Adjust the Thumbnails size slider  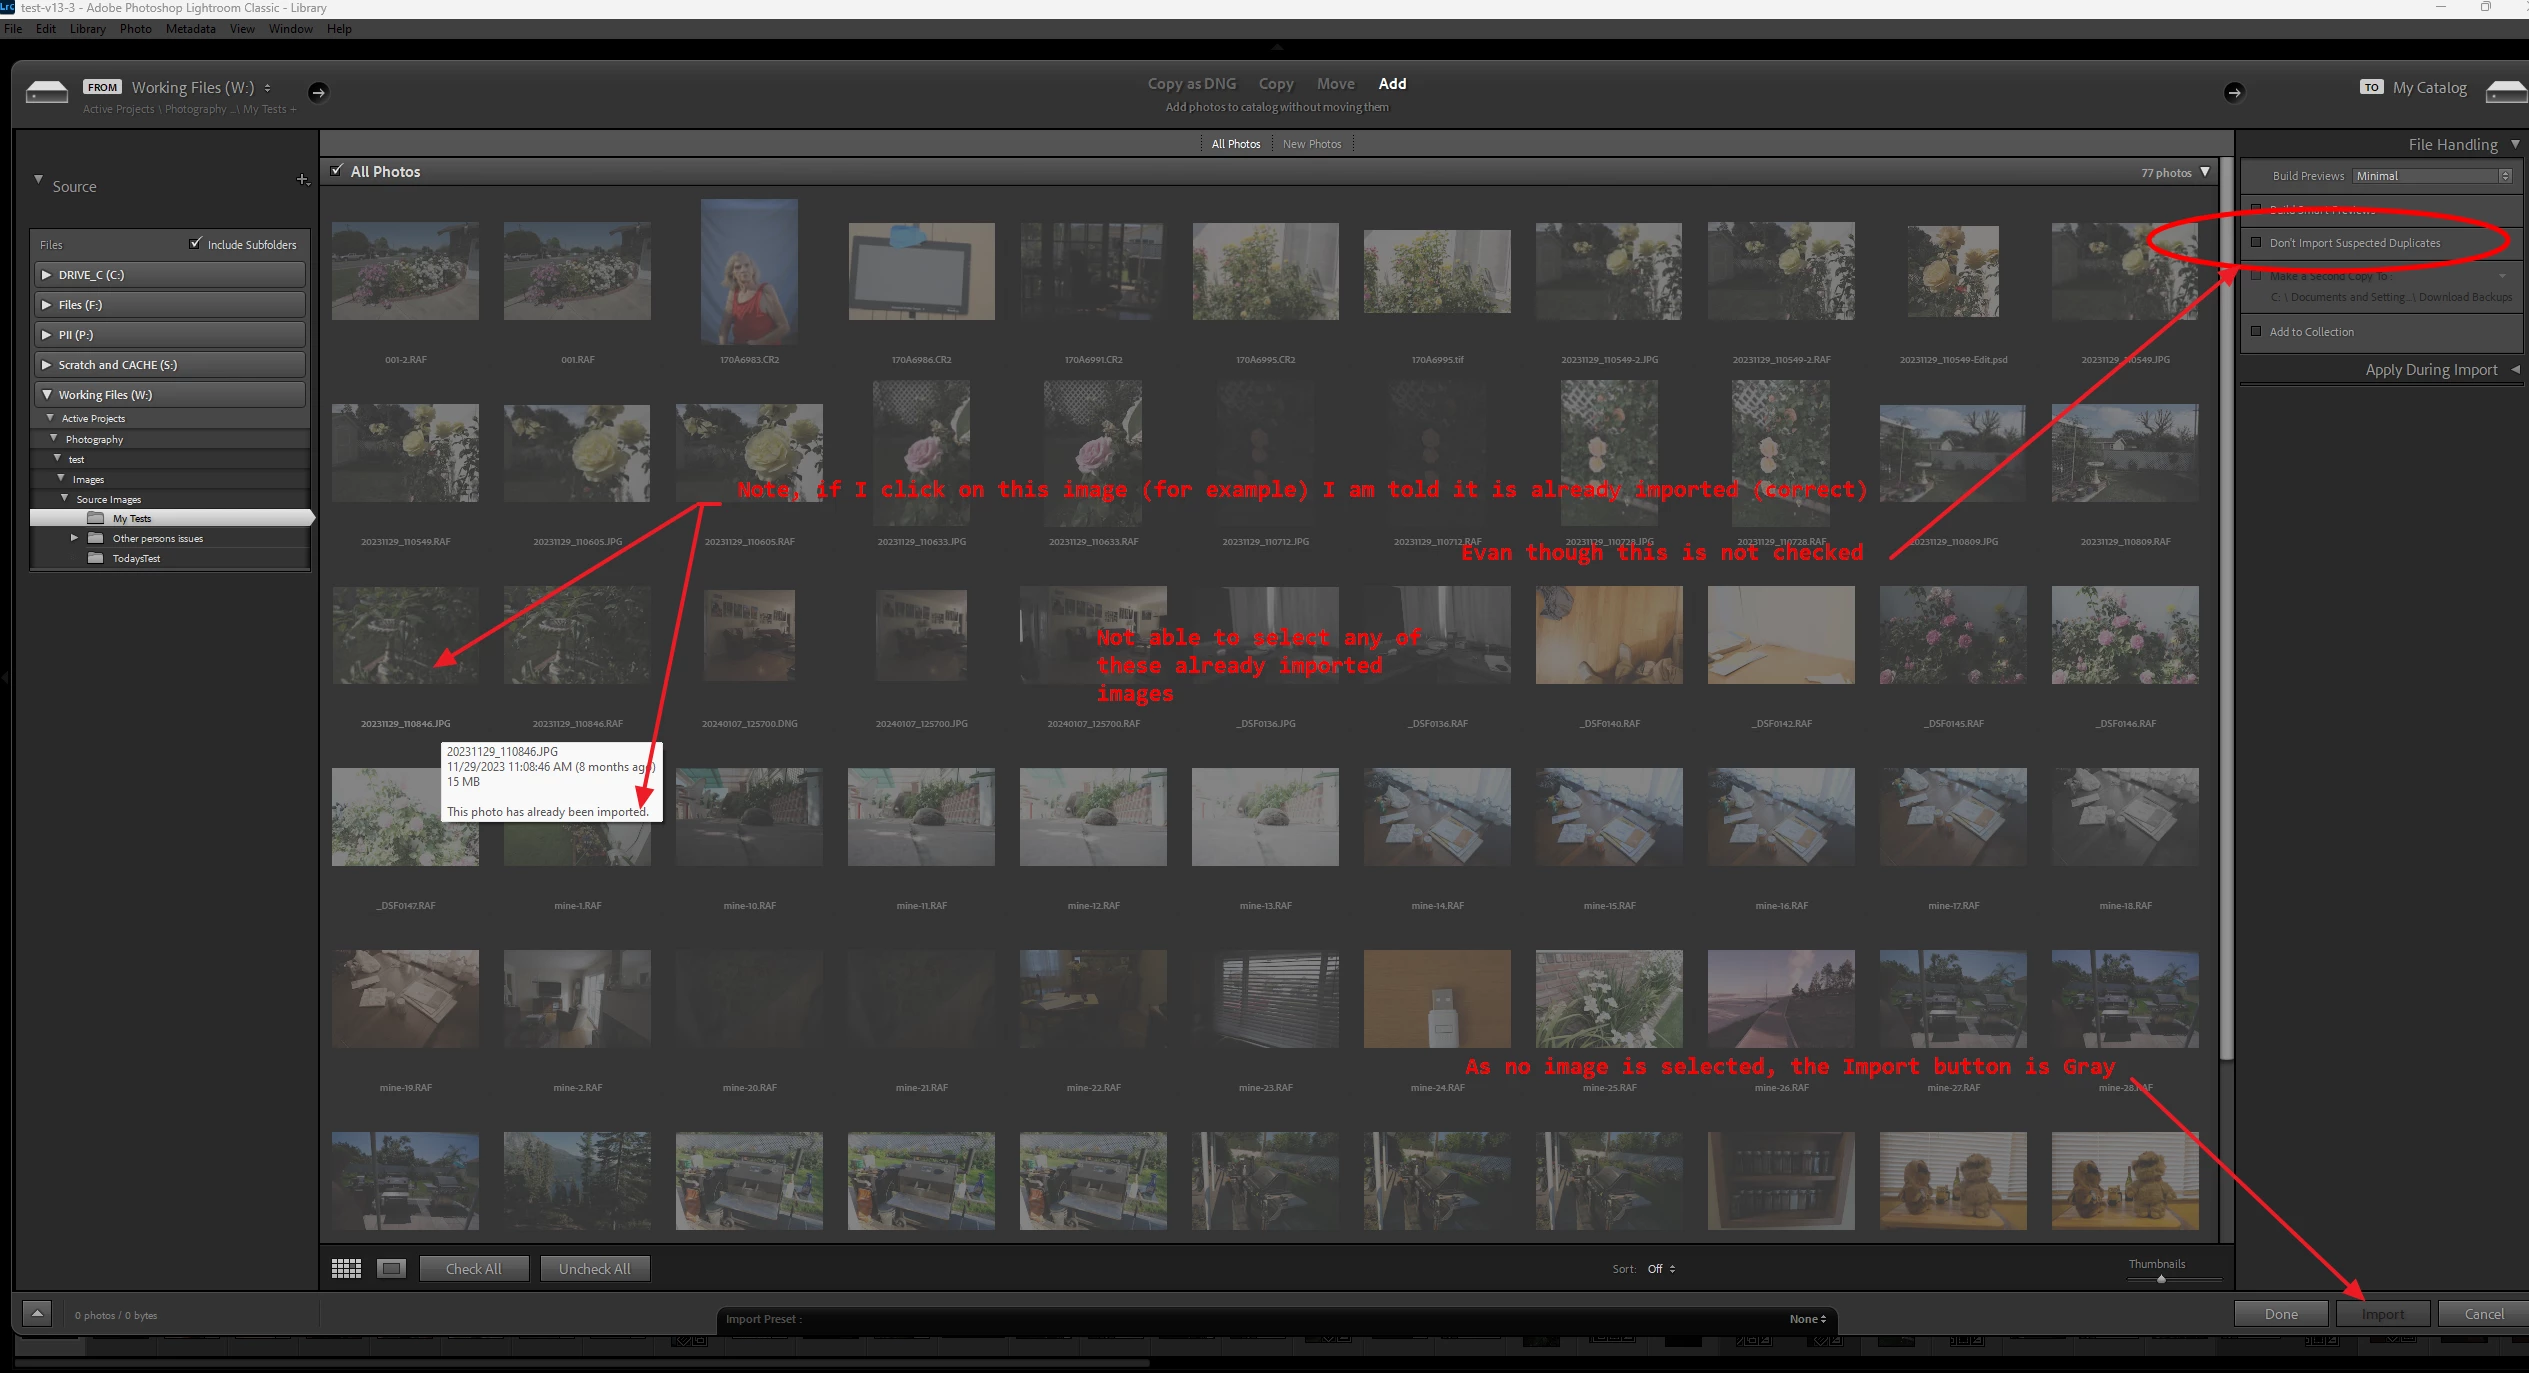point(2161,1279)
